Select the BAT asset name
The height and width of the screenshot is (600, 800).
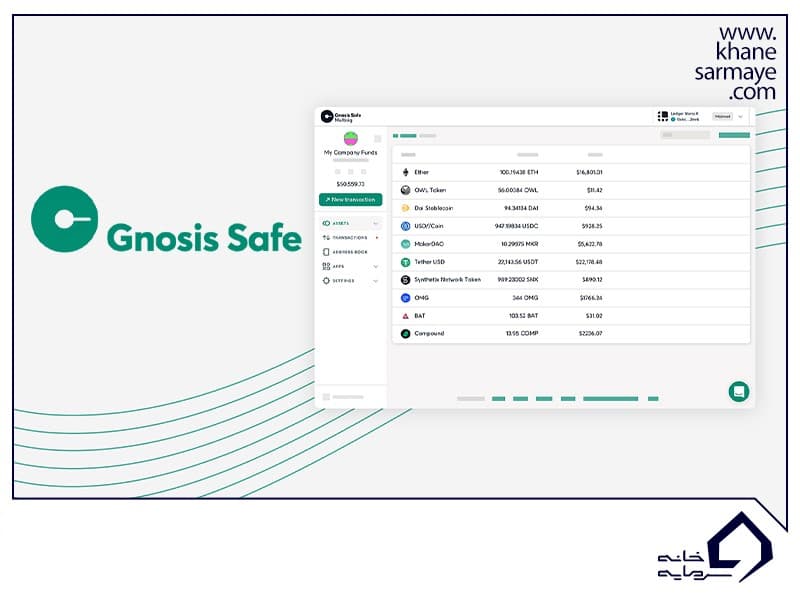pos(420,316)
